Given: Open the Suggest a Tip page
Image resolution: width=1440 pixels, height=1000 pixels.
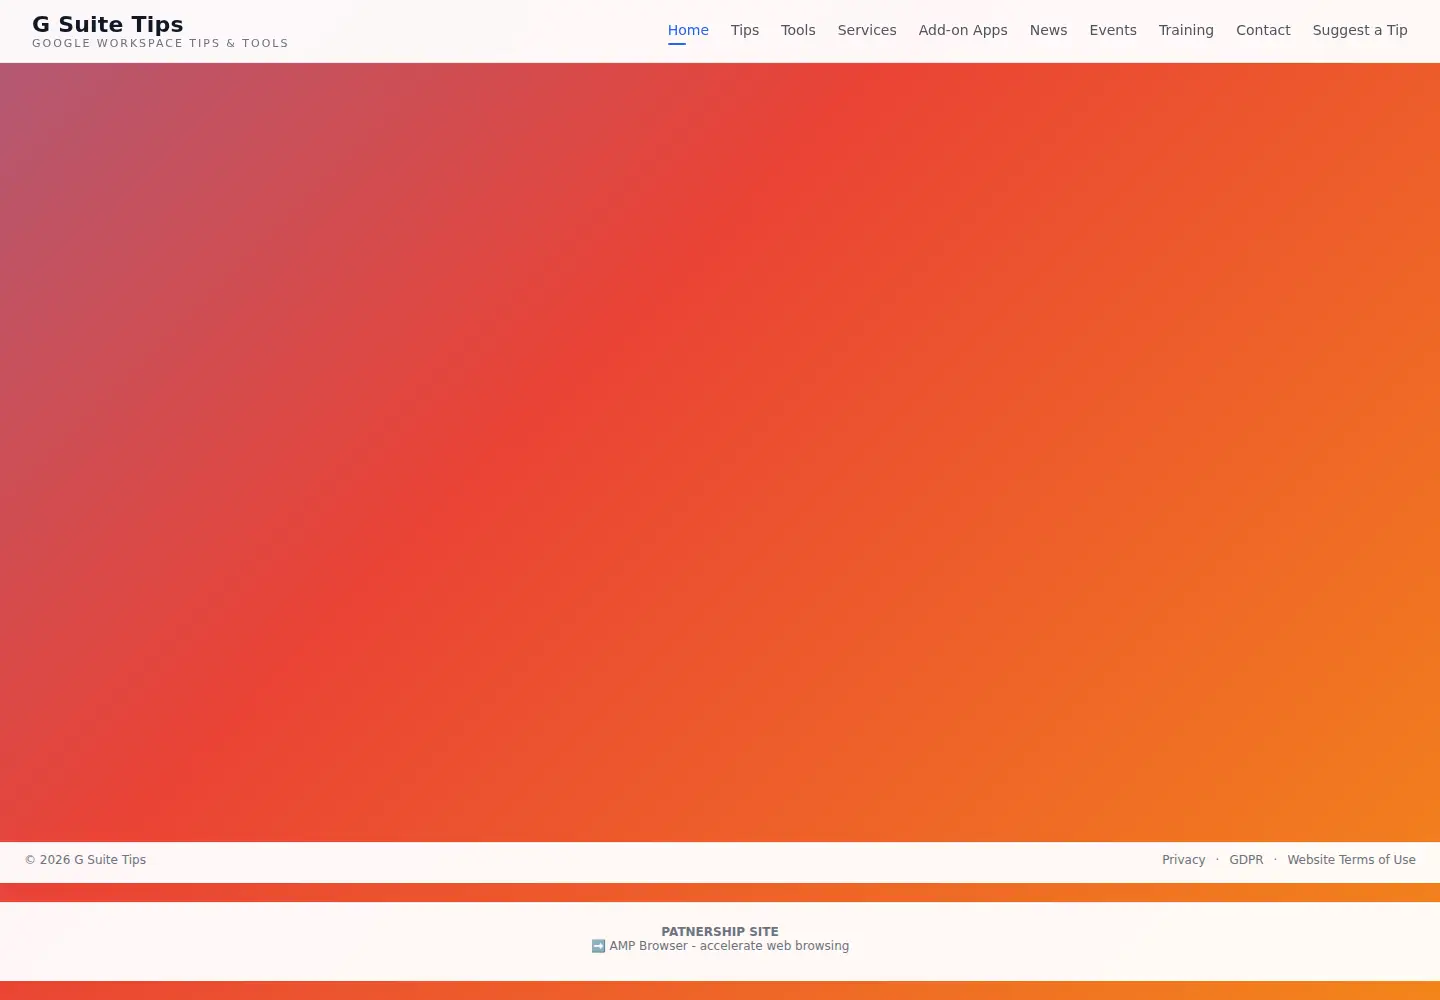Looking at the screenshot, I should coord(1360,30).
